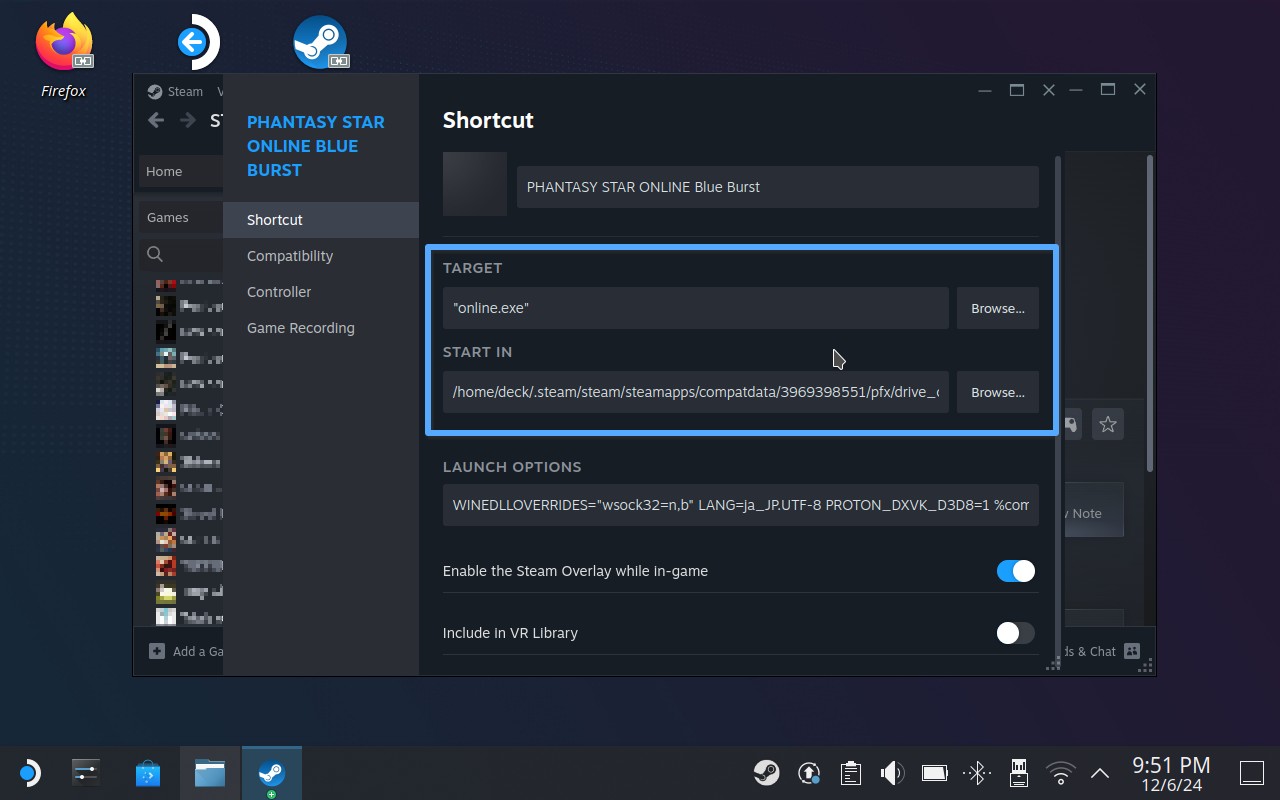This screenshot has height=800, width=1280.
Task: Select the Controller settings tab
Action: [x=279, y=292]
